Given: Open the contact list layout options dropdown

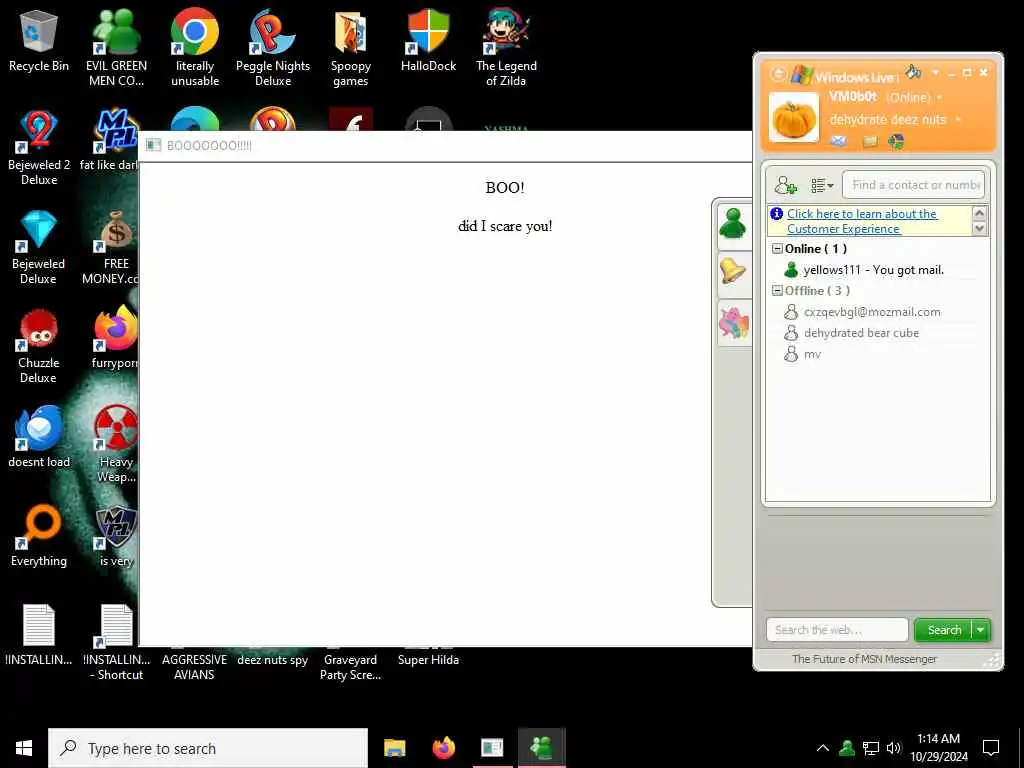Looking at the screenshot, I should (822, 185).
